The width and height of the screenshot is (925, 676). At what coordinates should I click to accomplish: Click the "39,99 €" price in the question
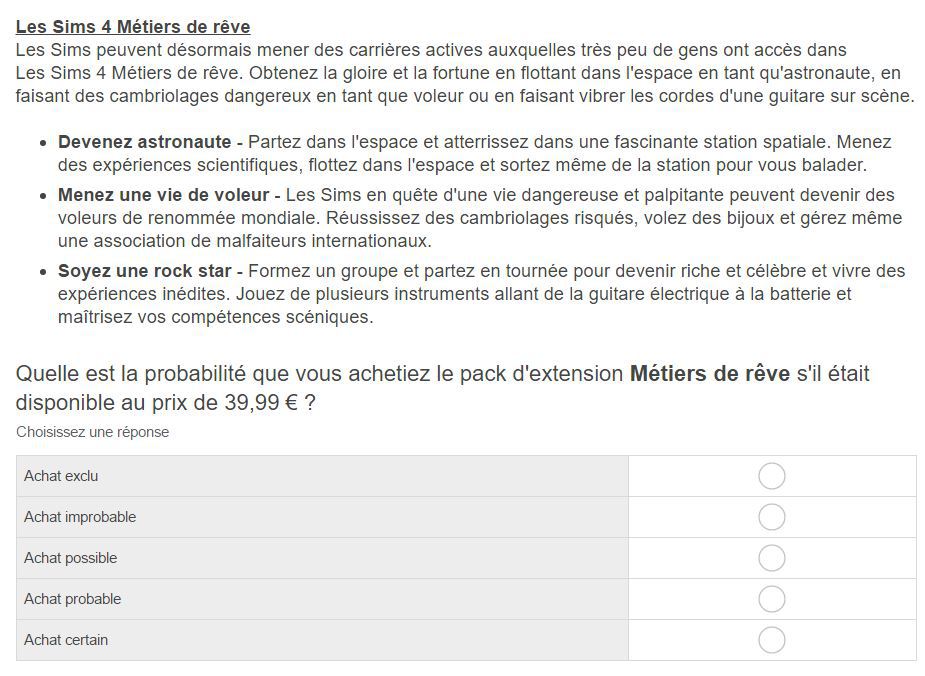(261, 402)
